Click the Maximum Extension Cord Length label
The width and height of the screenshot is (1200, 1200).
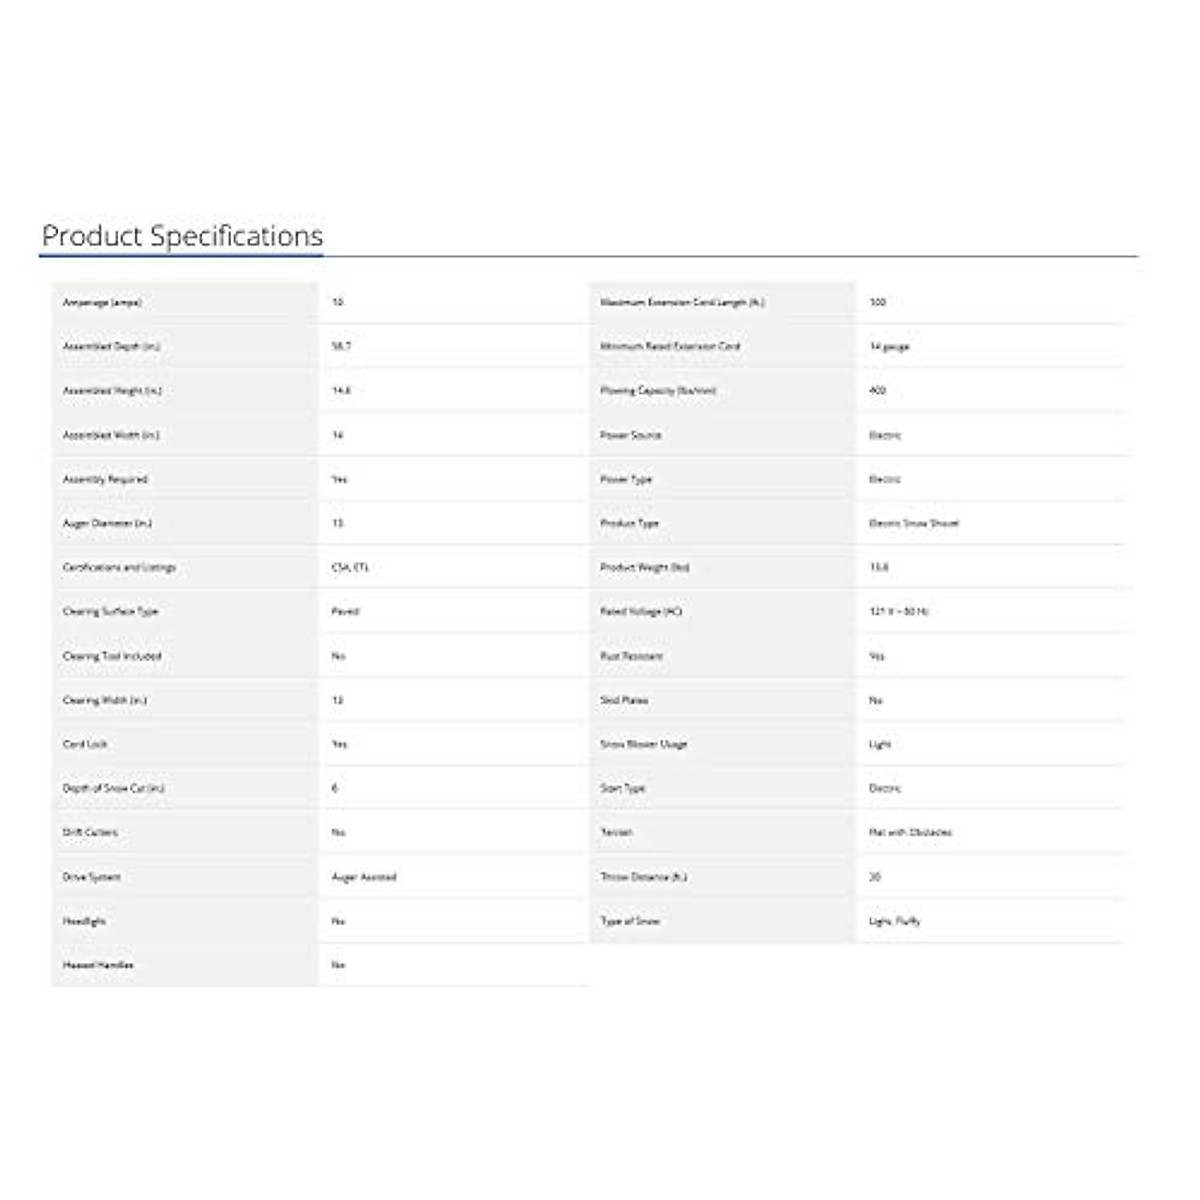pos(683,302)
